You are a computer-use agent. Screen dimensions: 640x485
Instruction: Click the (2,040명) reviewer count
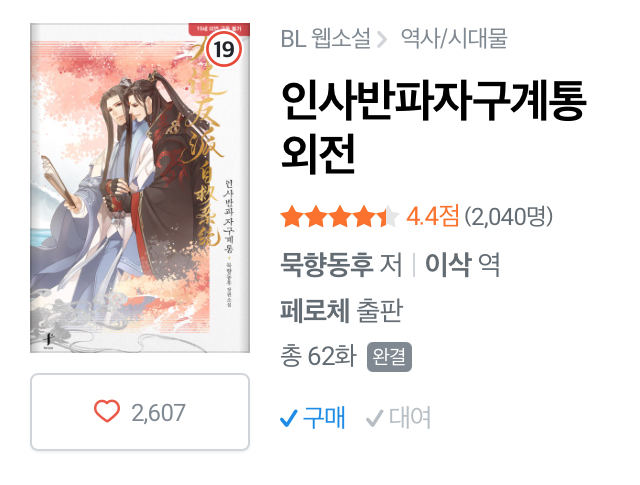(509, 216)
